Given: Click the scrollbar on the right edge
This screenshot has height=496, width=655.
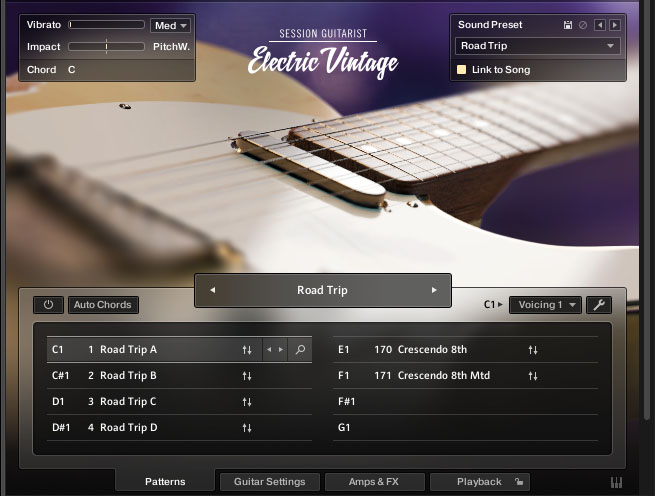Looking at the screenshot, I should [x=646, y=209].
